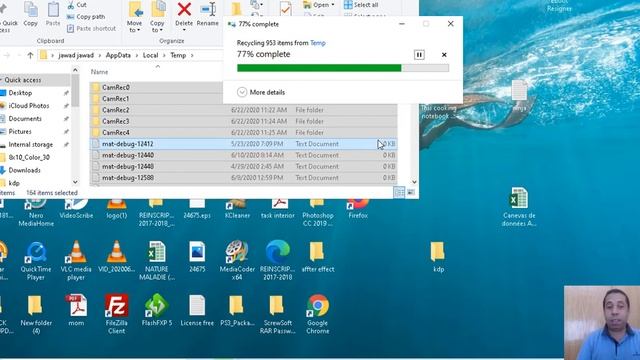Select the FileZilla Client desktop icon
The image size is (640, 360).
click(x=116, y=314)
